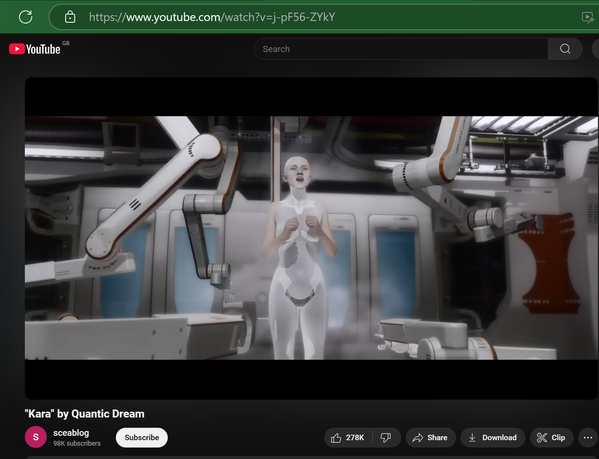Open the sceablog channel avatar

36,437
